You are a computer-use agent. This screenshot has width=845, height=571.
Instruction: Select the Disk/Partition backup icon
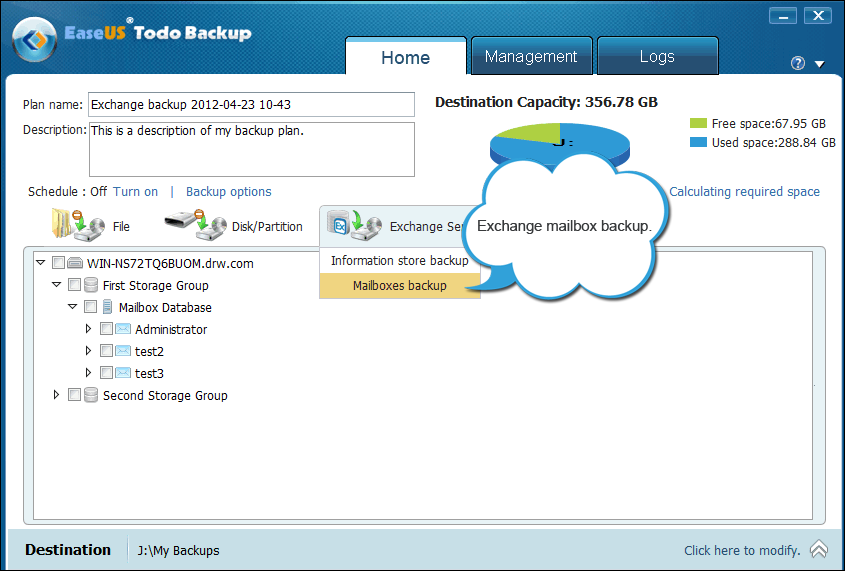pyautogui.click(x=188, y=225)
